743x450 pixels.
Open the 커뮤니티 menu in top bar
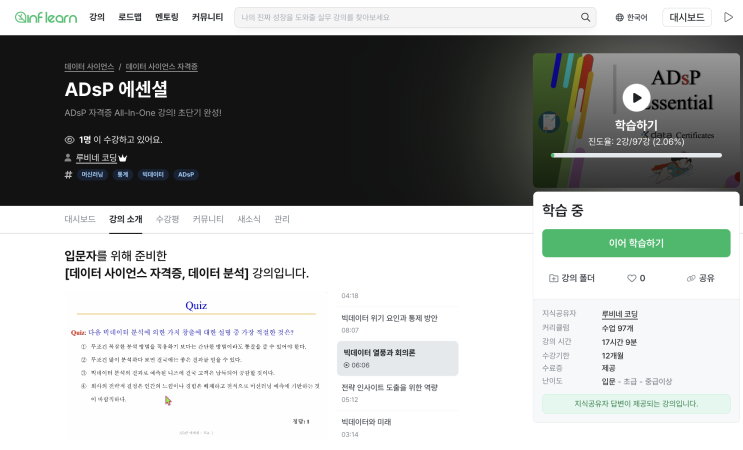pos(208,17)
